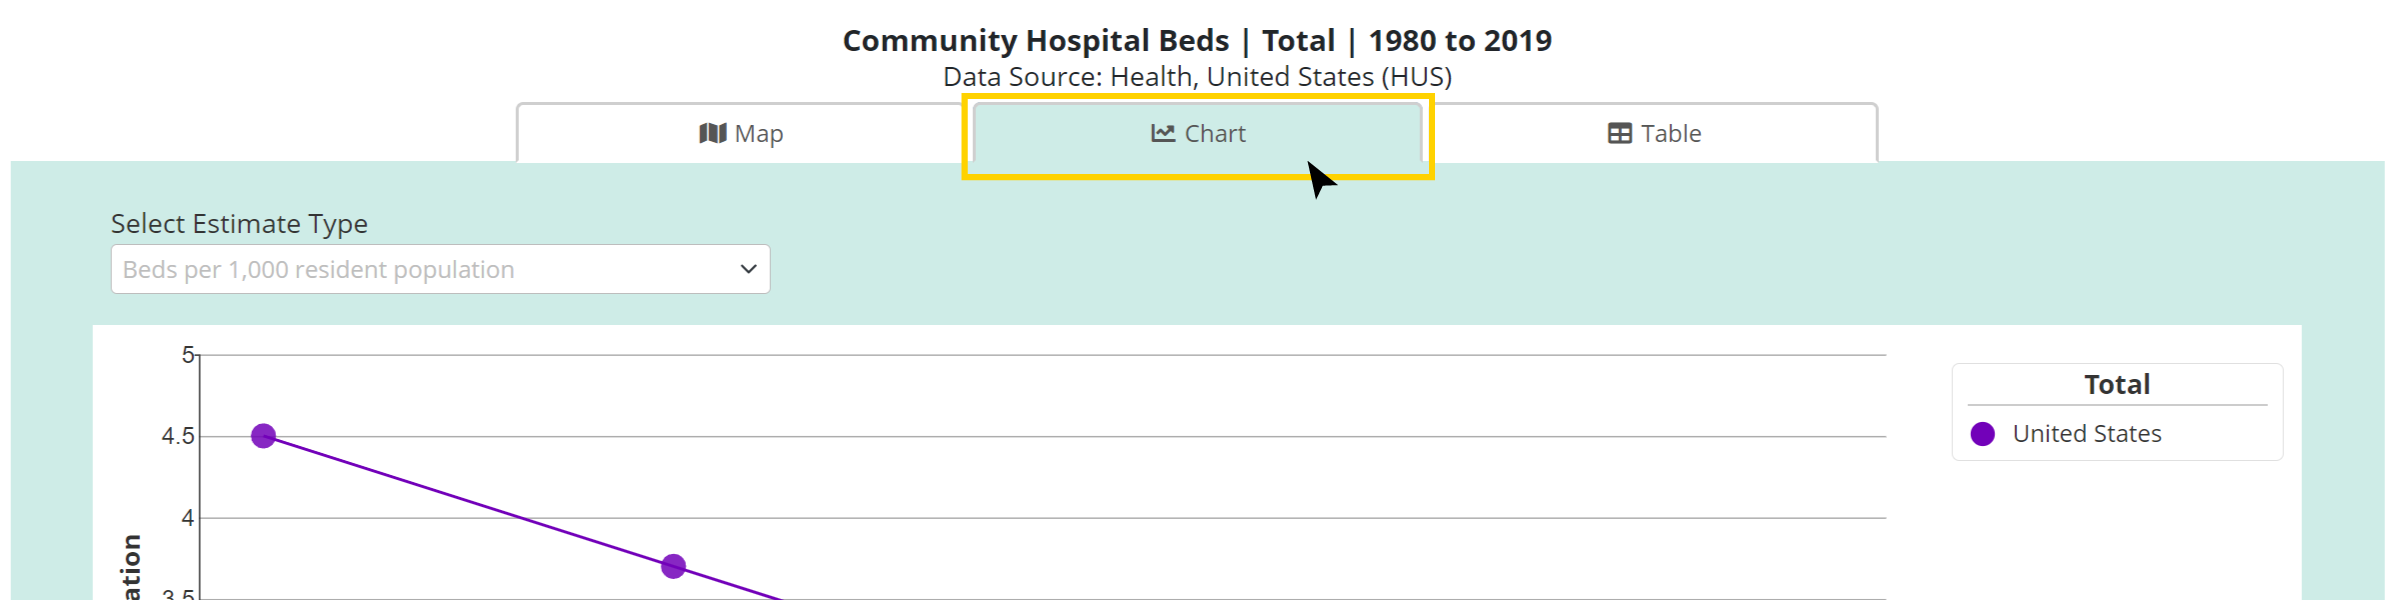Image resolution: width=2400 pixels, height=600 pixels.
Task: Click the y-axis label 4.5
Action: 178,437
